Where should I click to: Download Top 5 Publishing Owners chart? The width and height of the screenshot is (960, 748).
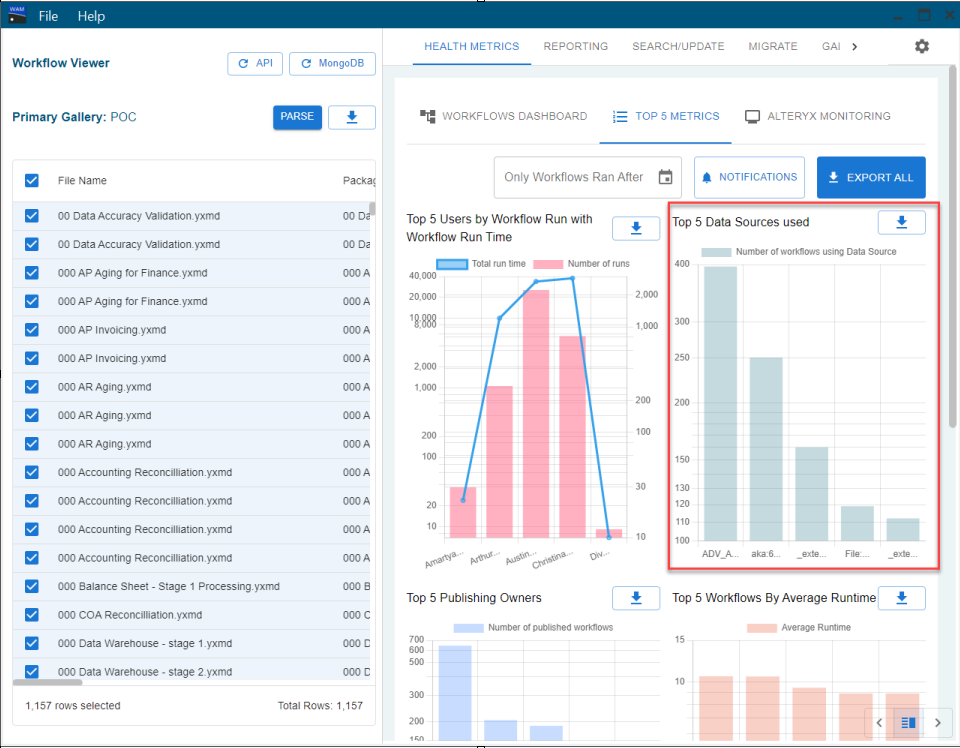(636, 598)
